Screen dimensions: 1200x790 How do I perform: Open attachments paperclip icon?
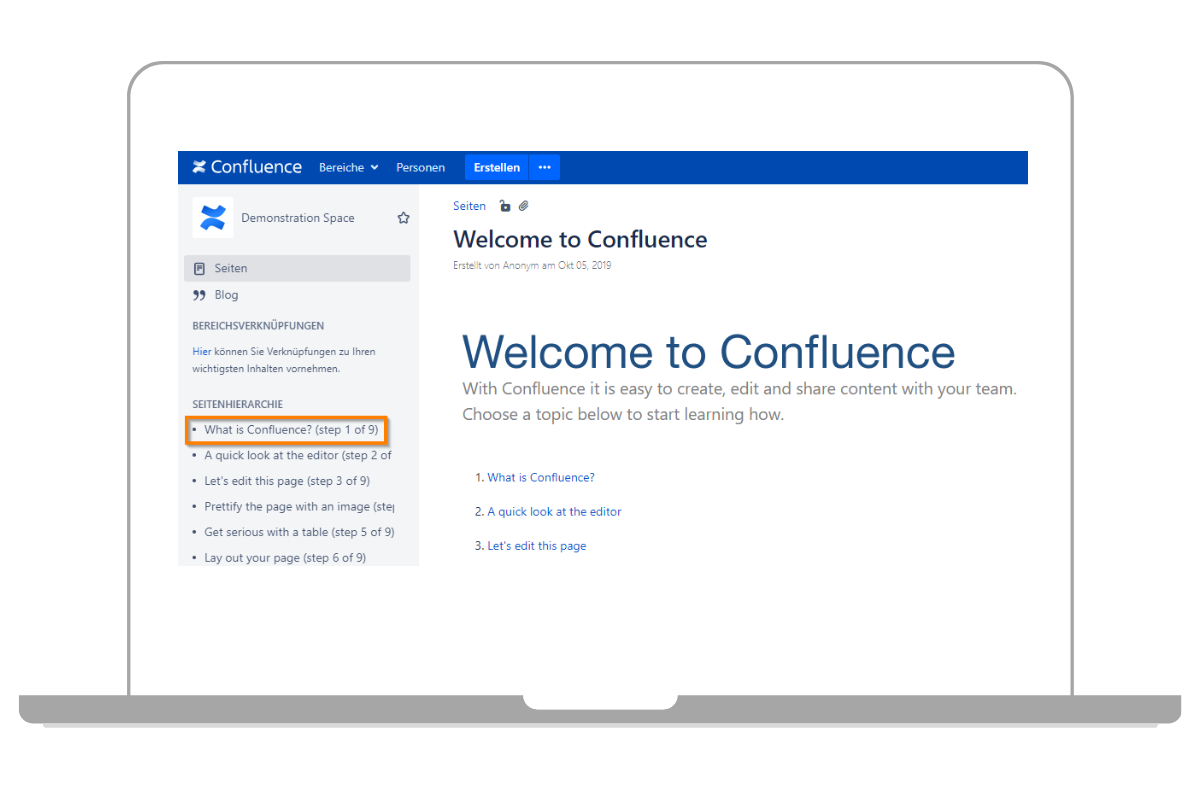pyautogui.click(x=523, y=206)
